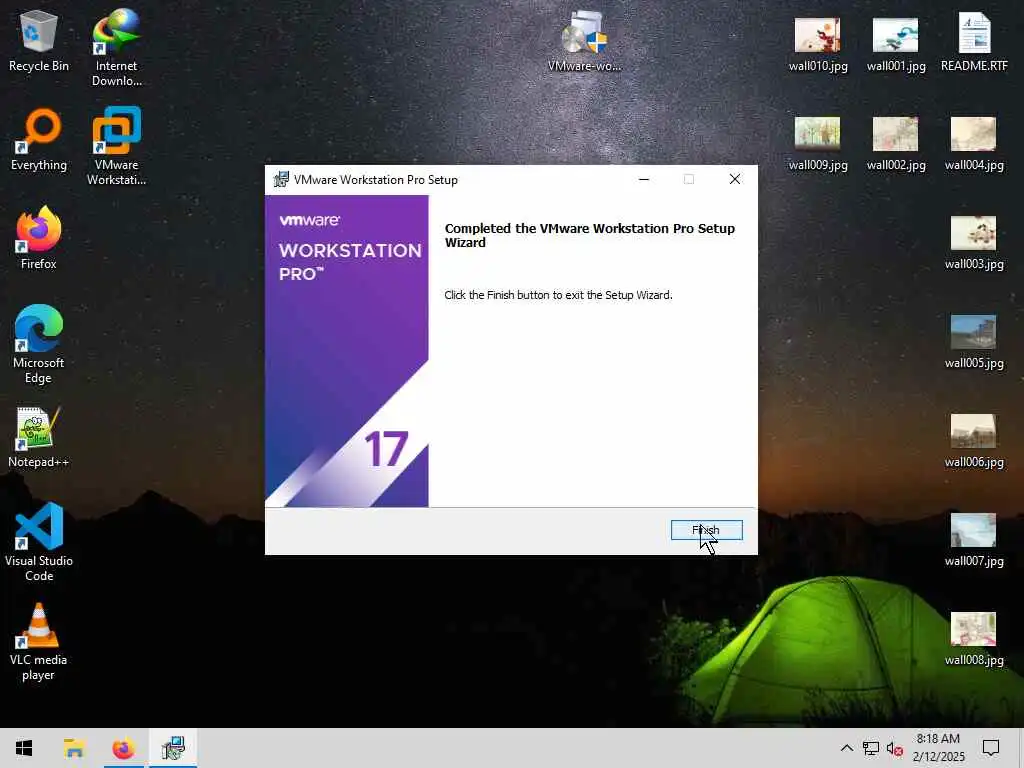1024x768 pixels.
Task: Select wall002.jpg desktop file
Action: tap(896, 144)
